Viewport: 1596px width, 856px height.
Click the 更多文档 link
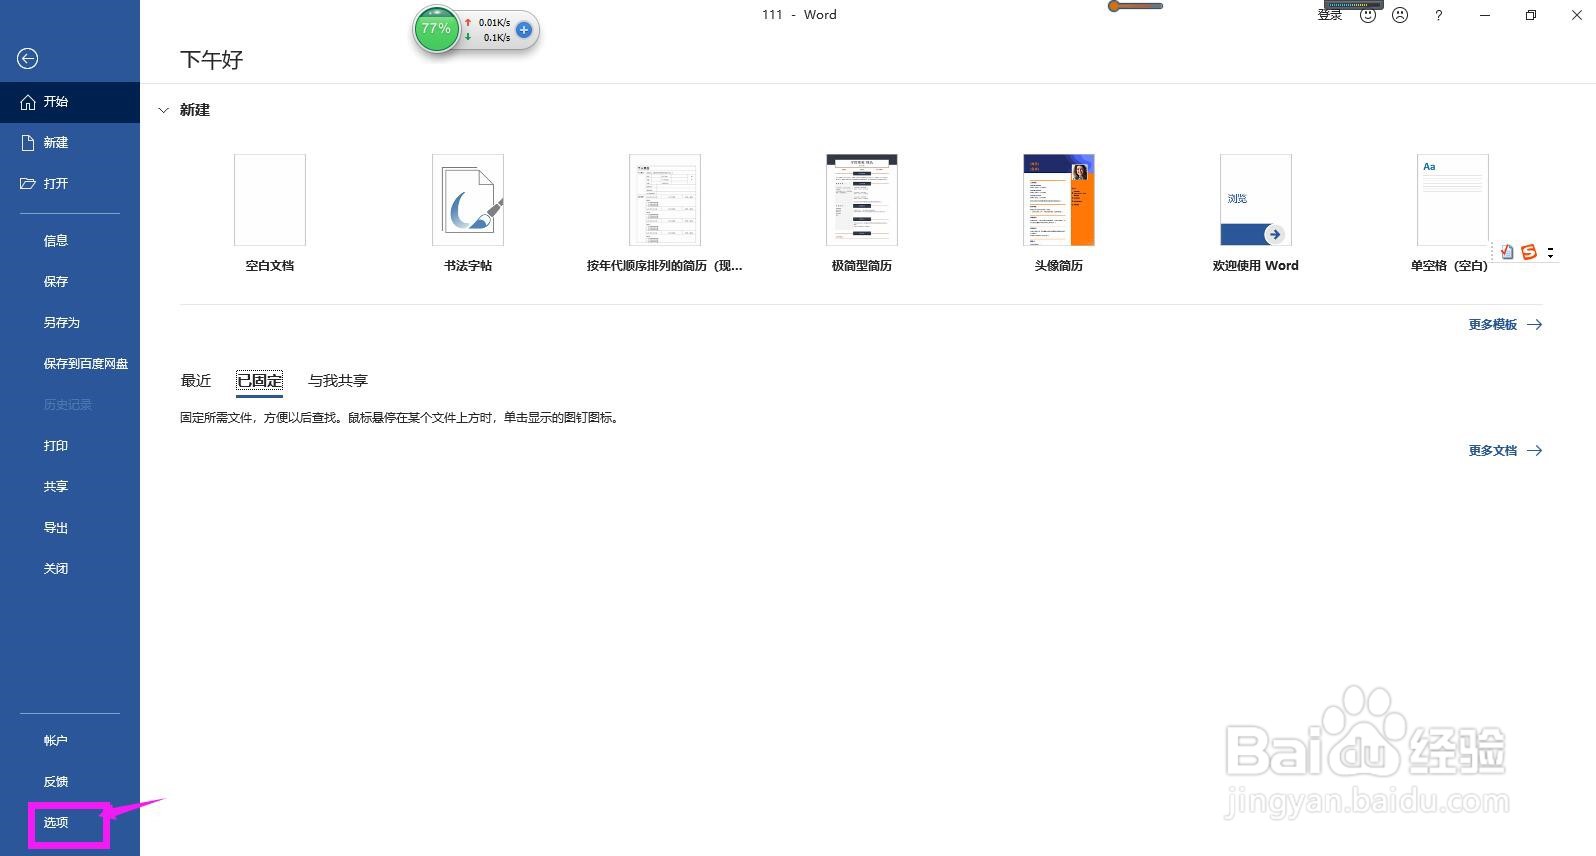(x=1505, y=451)
